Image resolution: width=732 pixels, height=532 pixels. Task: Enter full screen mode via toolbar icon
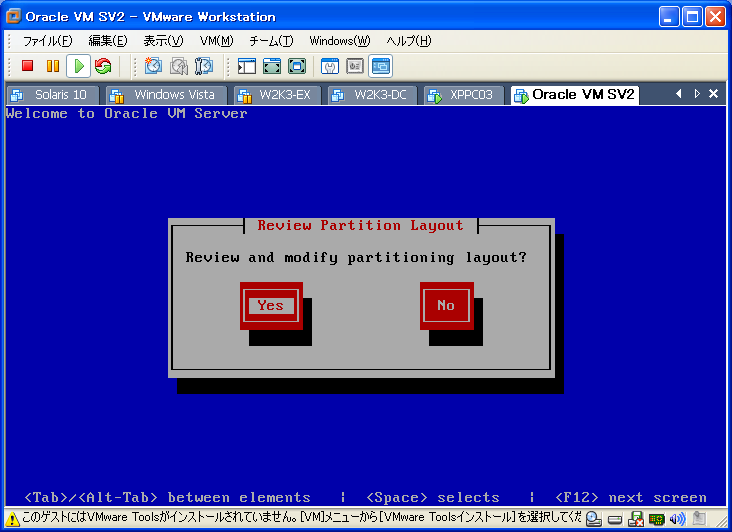click(297, 66)
